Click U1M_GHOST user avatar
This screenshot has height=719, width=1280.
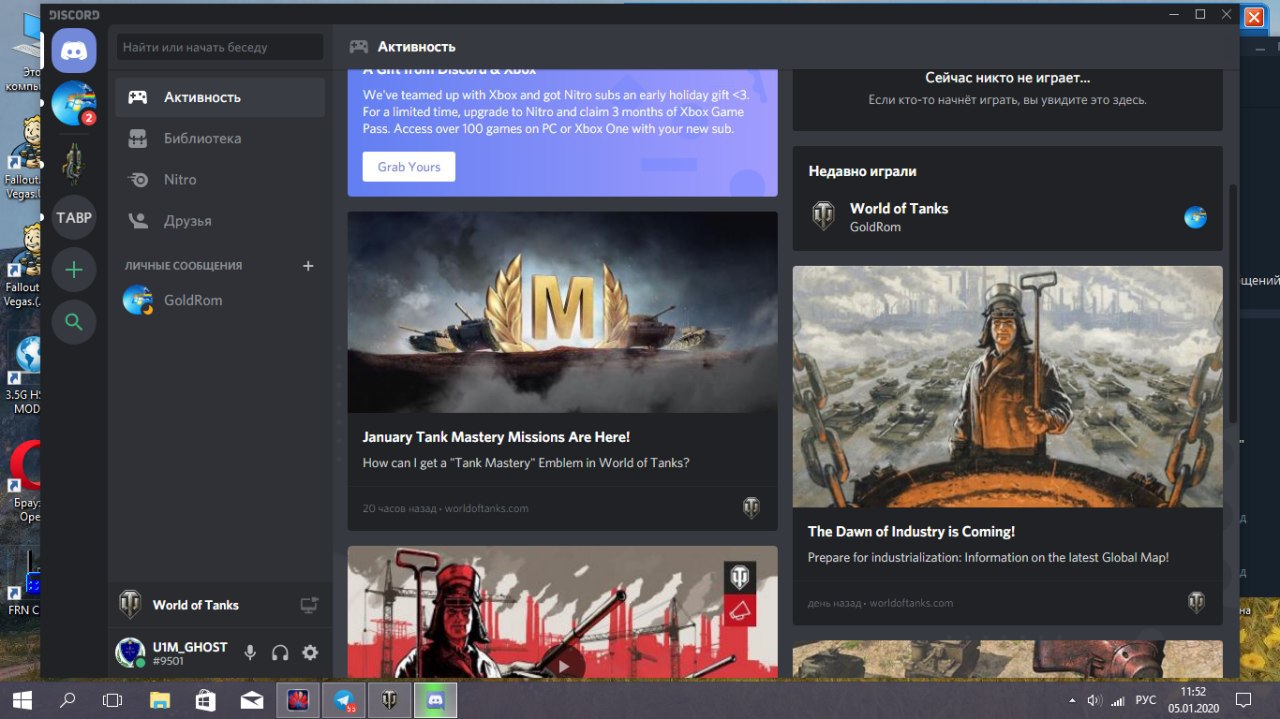click(x=130, y=652)
